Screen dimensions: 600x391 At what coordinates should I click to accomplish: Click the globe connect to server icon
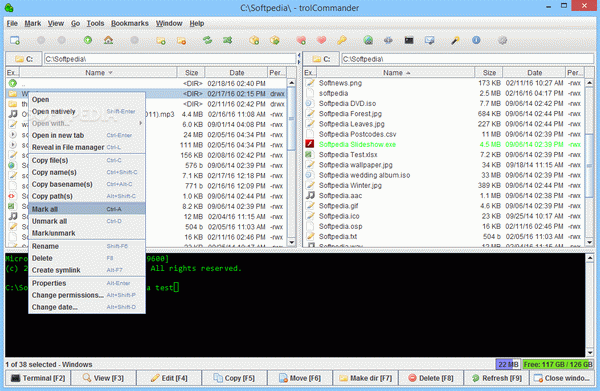click(368, 40)
